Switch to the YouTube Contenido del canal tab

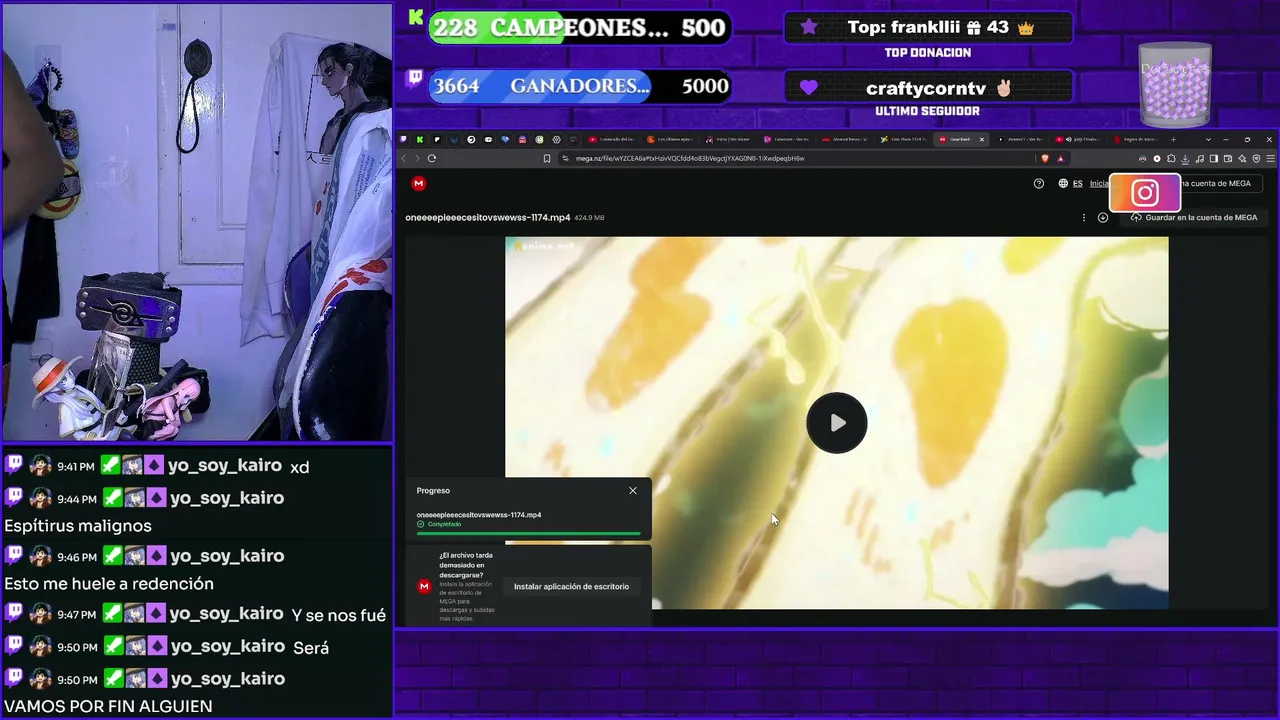612,139
